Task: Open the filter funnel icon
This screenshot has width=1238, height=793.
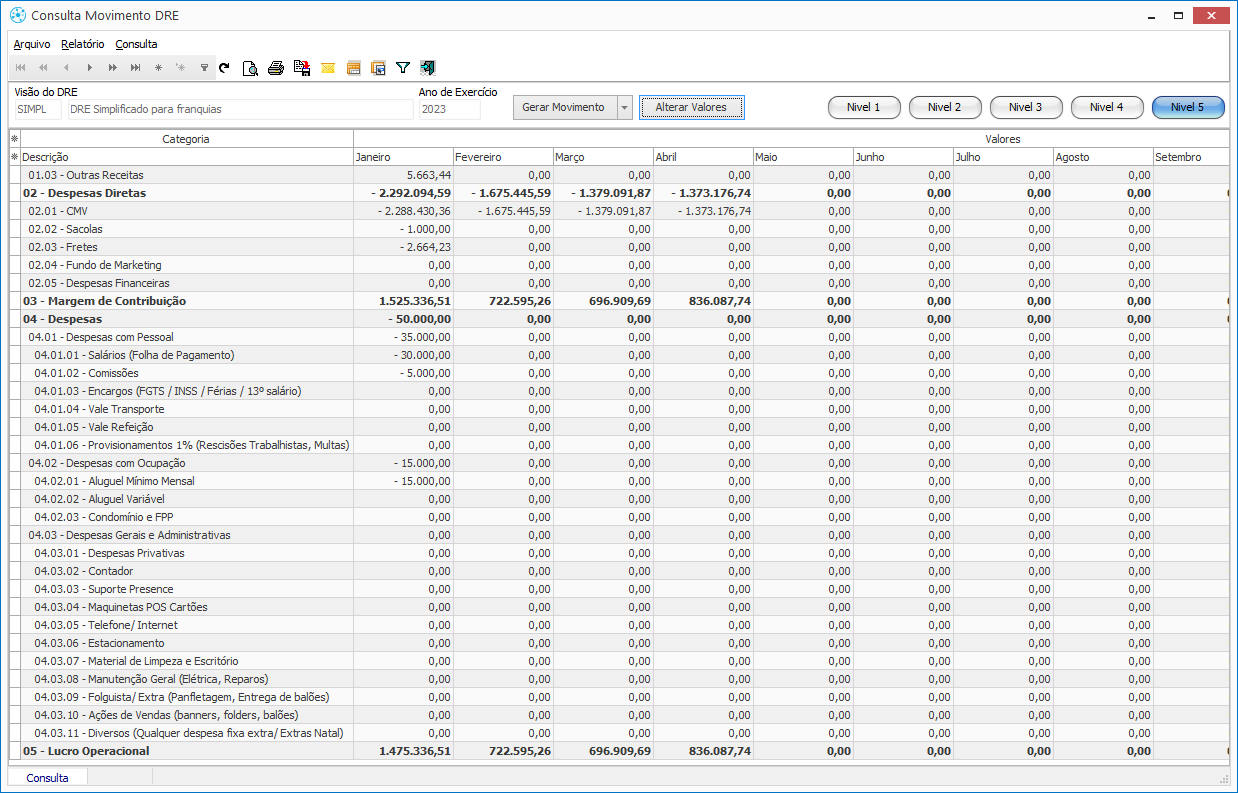Action: pos(403,68)
